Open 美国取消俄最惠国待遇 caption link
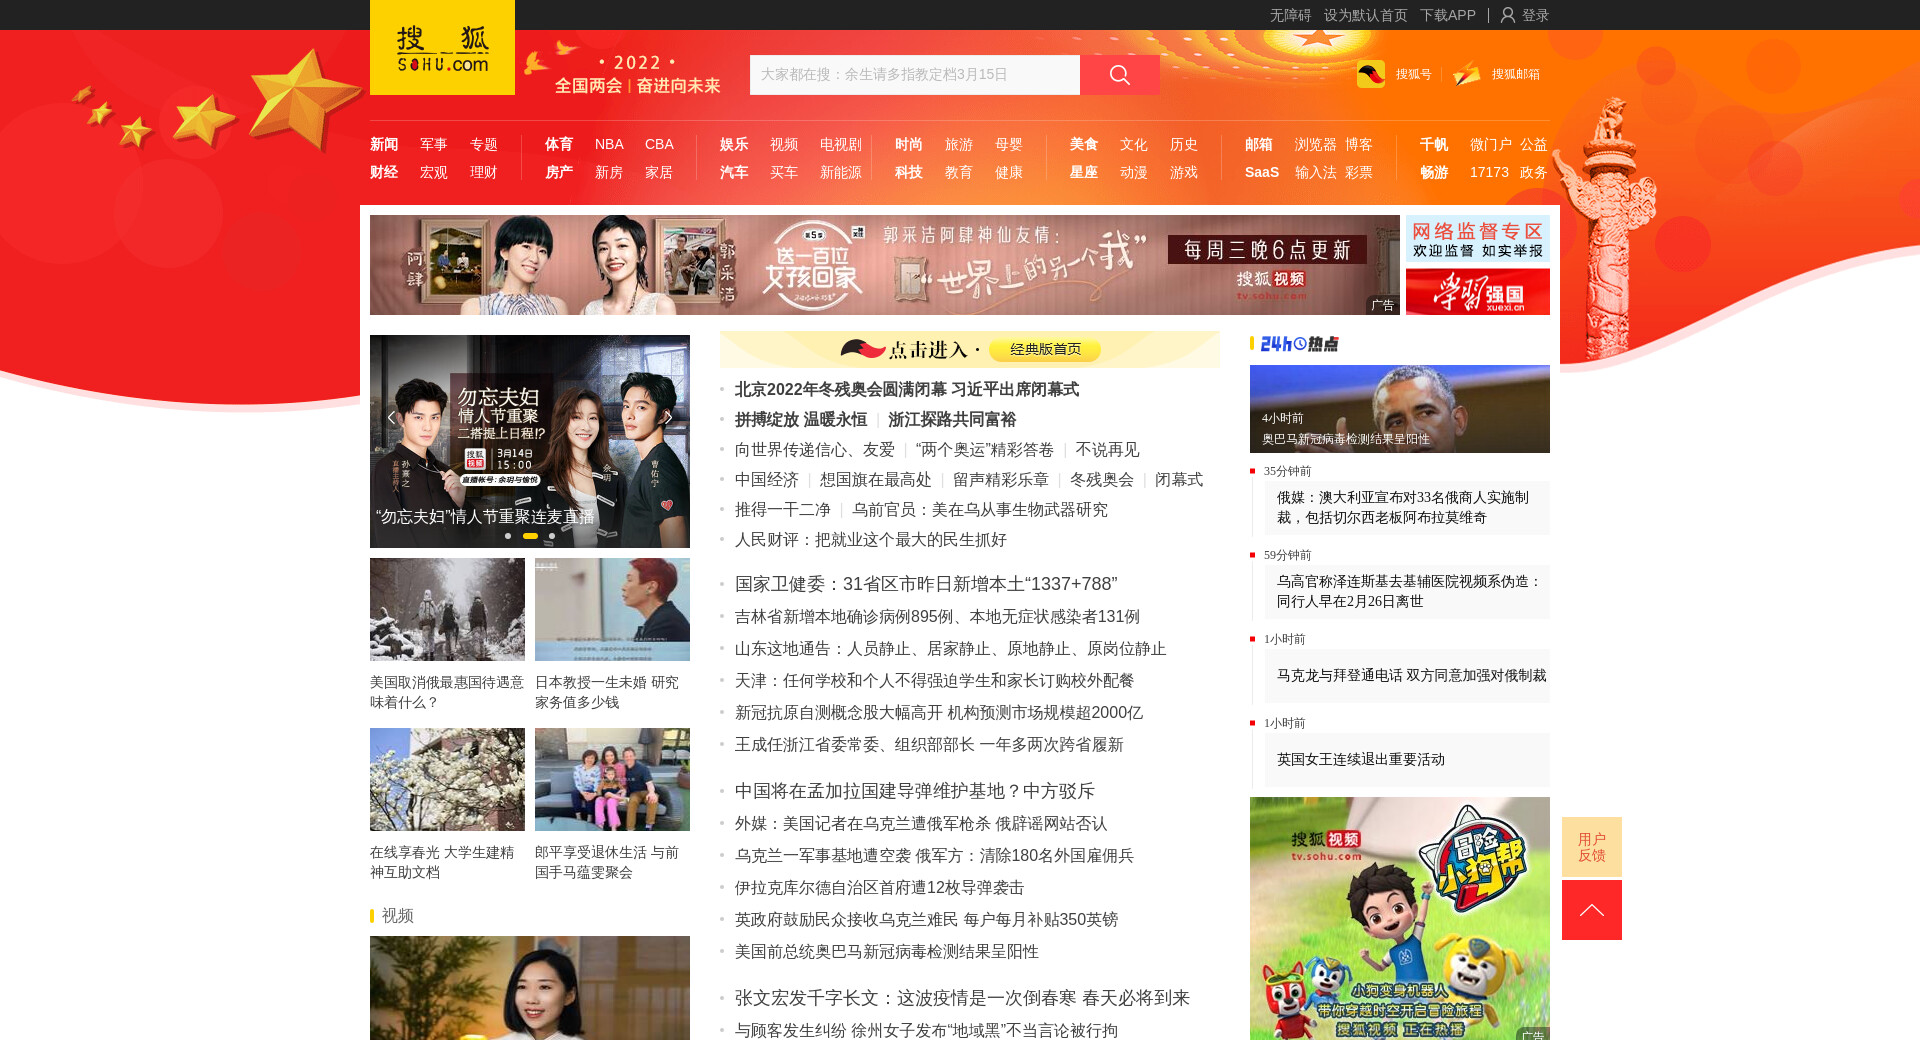 [x=447, y=692]
